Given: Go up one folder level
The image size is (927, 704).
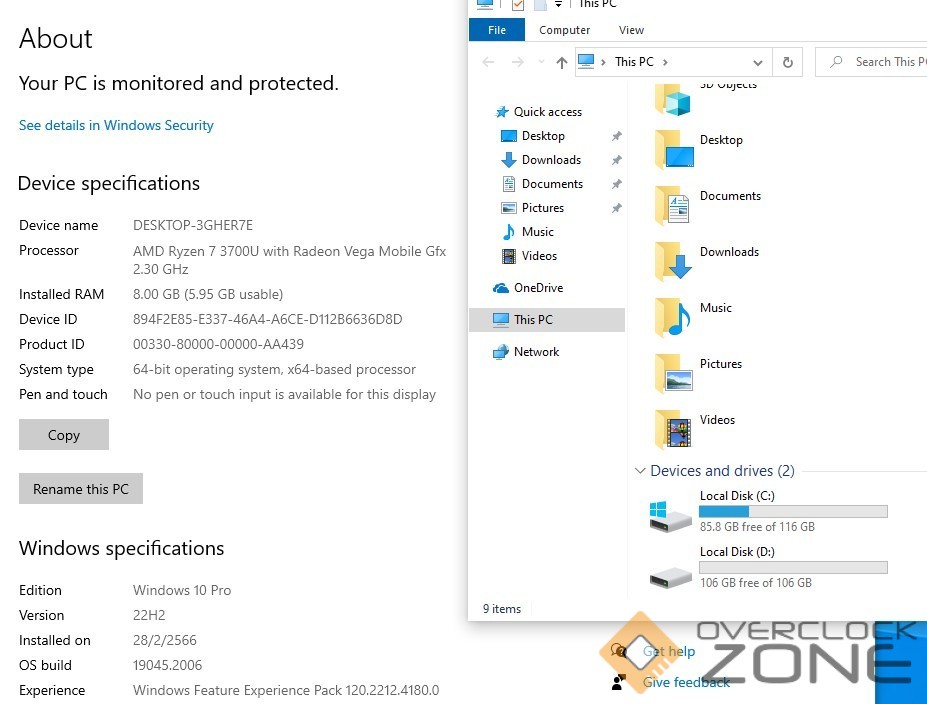Looking at the screenshot, I should click(562, 62).
